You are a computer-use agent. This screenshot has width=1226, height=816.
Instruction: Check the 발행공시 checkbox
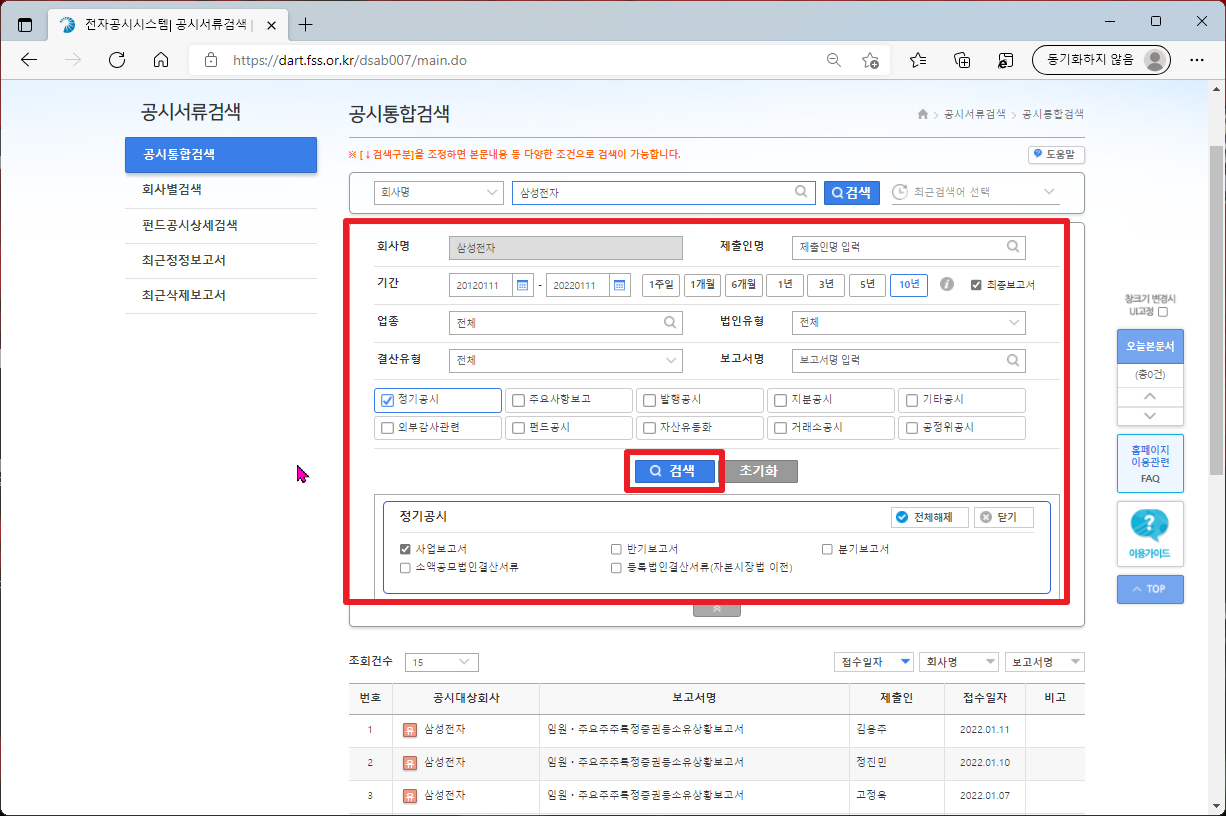(x=650, y=400)
